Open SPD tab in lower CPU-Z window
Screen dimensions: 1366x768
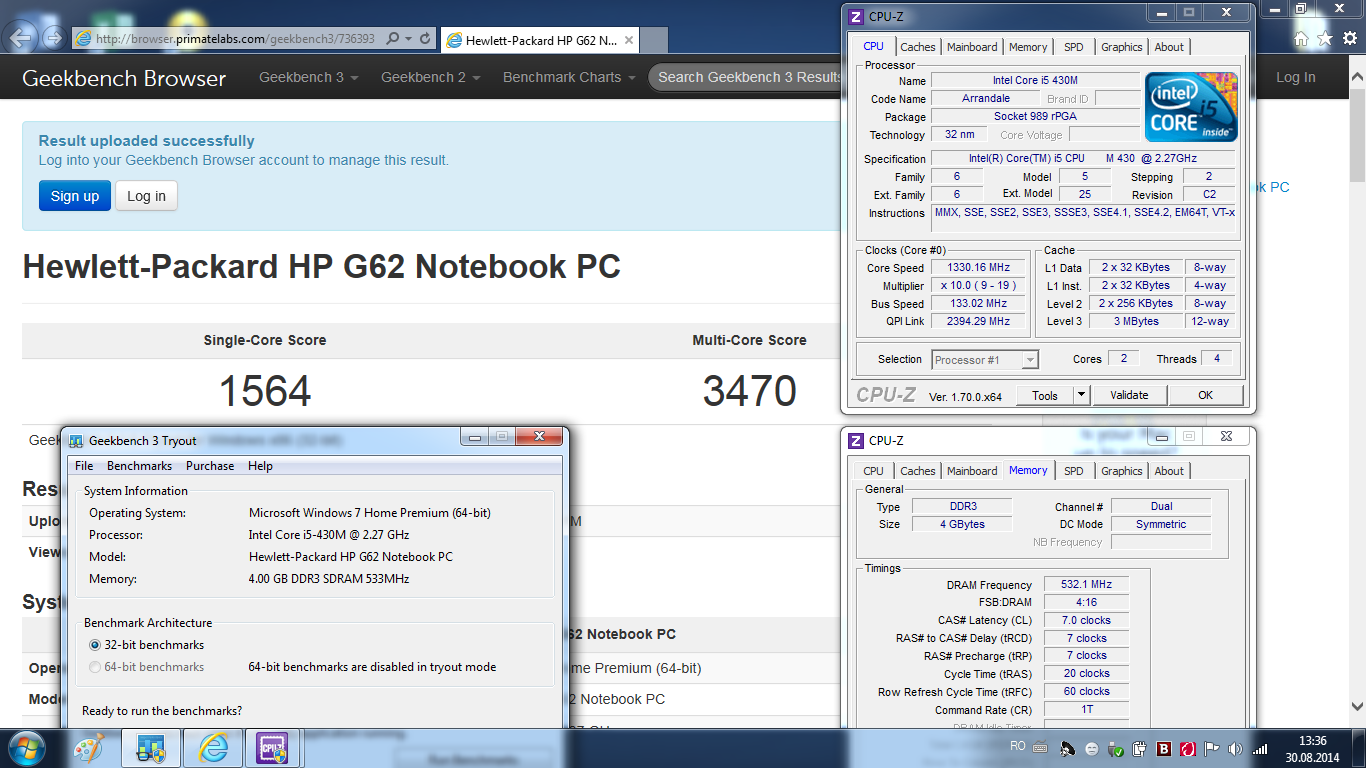(x=1073, y=471)
